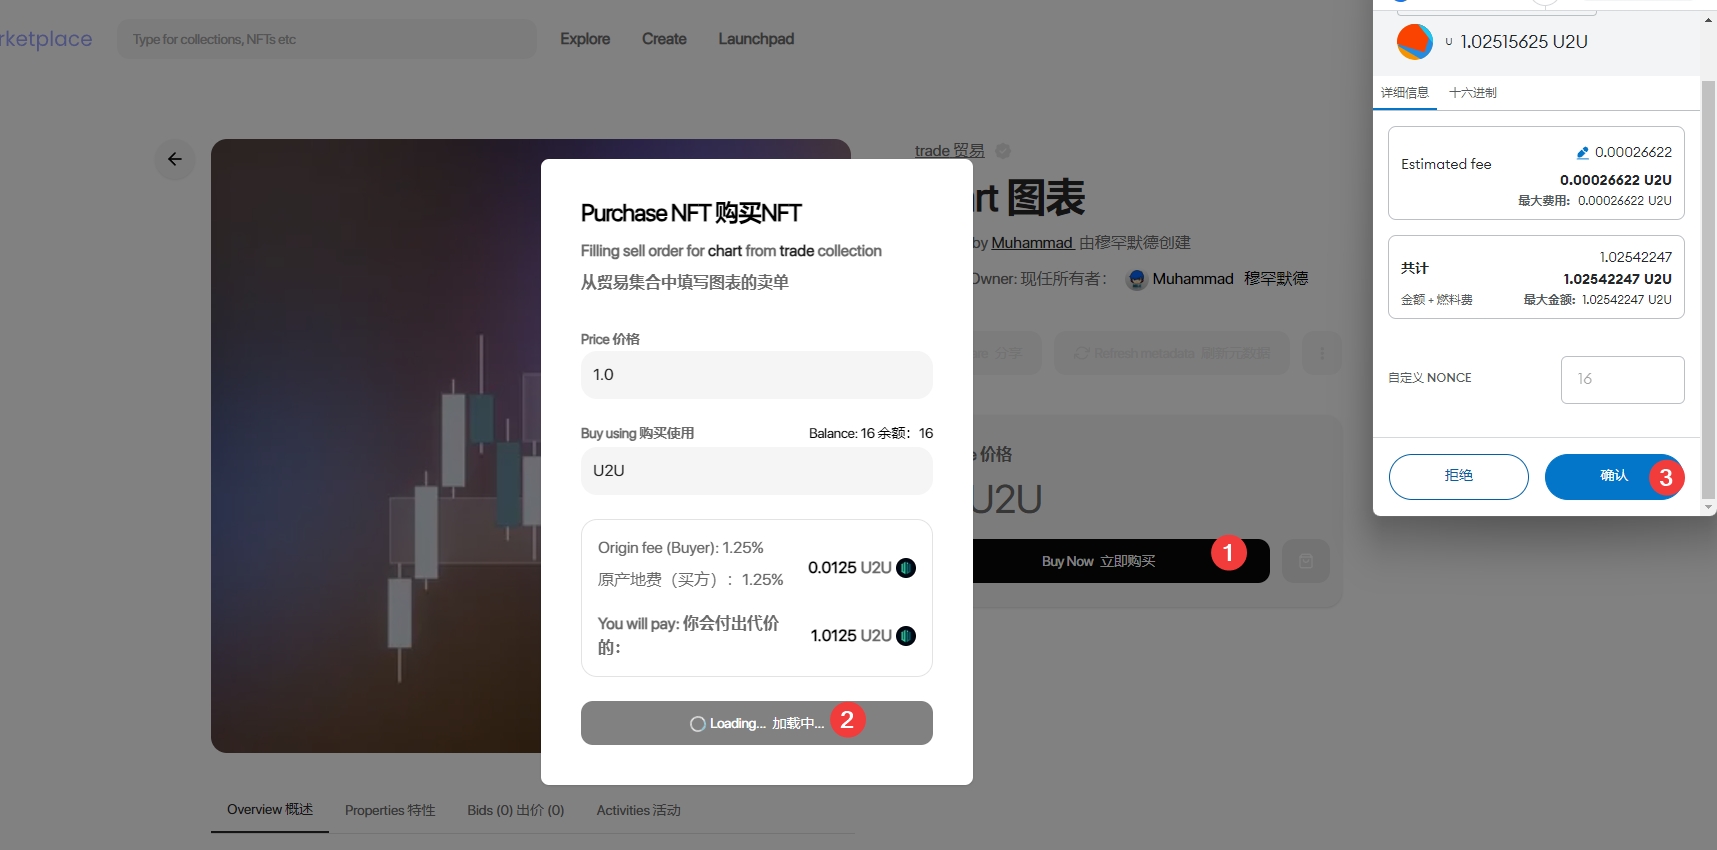Viewport: 1717px width, 850px height.
Task: Select the 详细信息 (Details) tab
Action: click(x=1404, y=93)
